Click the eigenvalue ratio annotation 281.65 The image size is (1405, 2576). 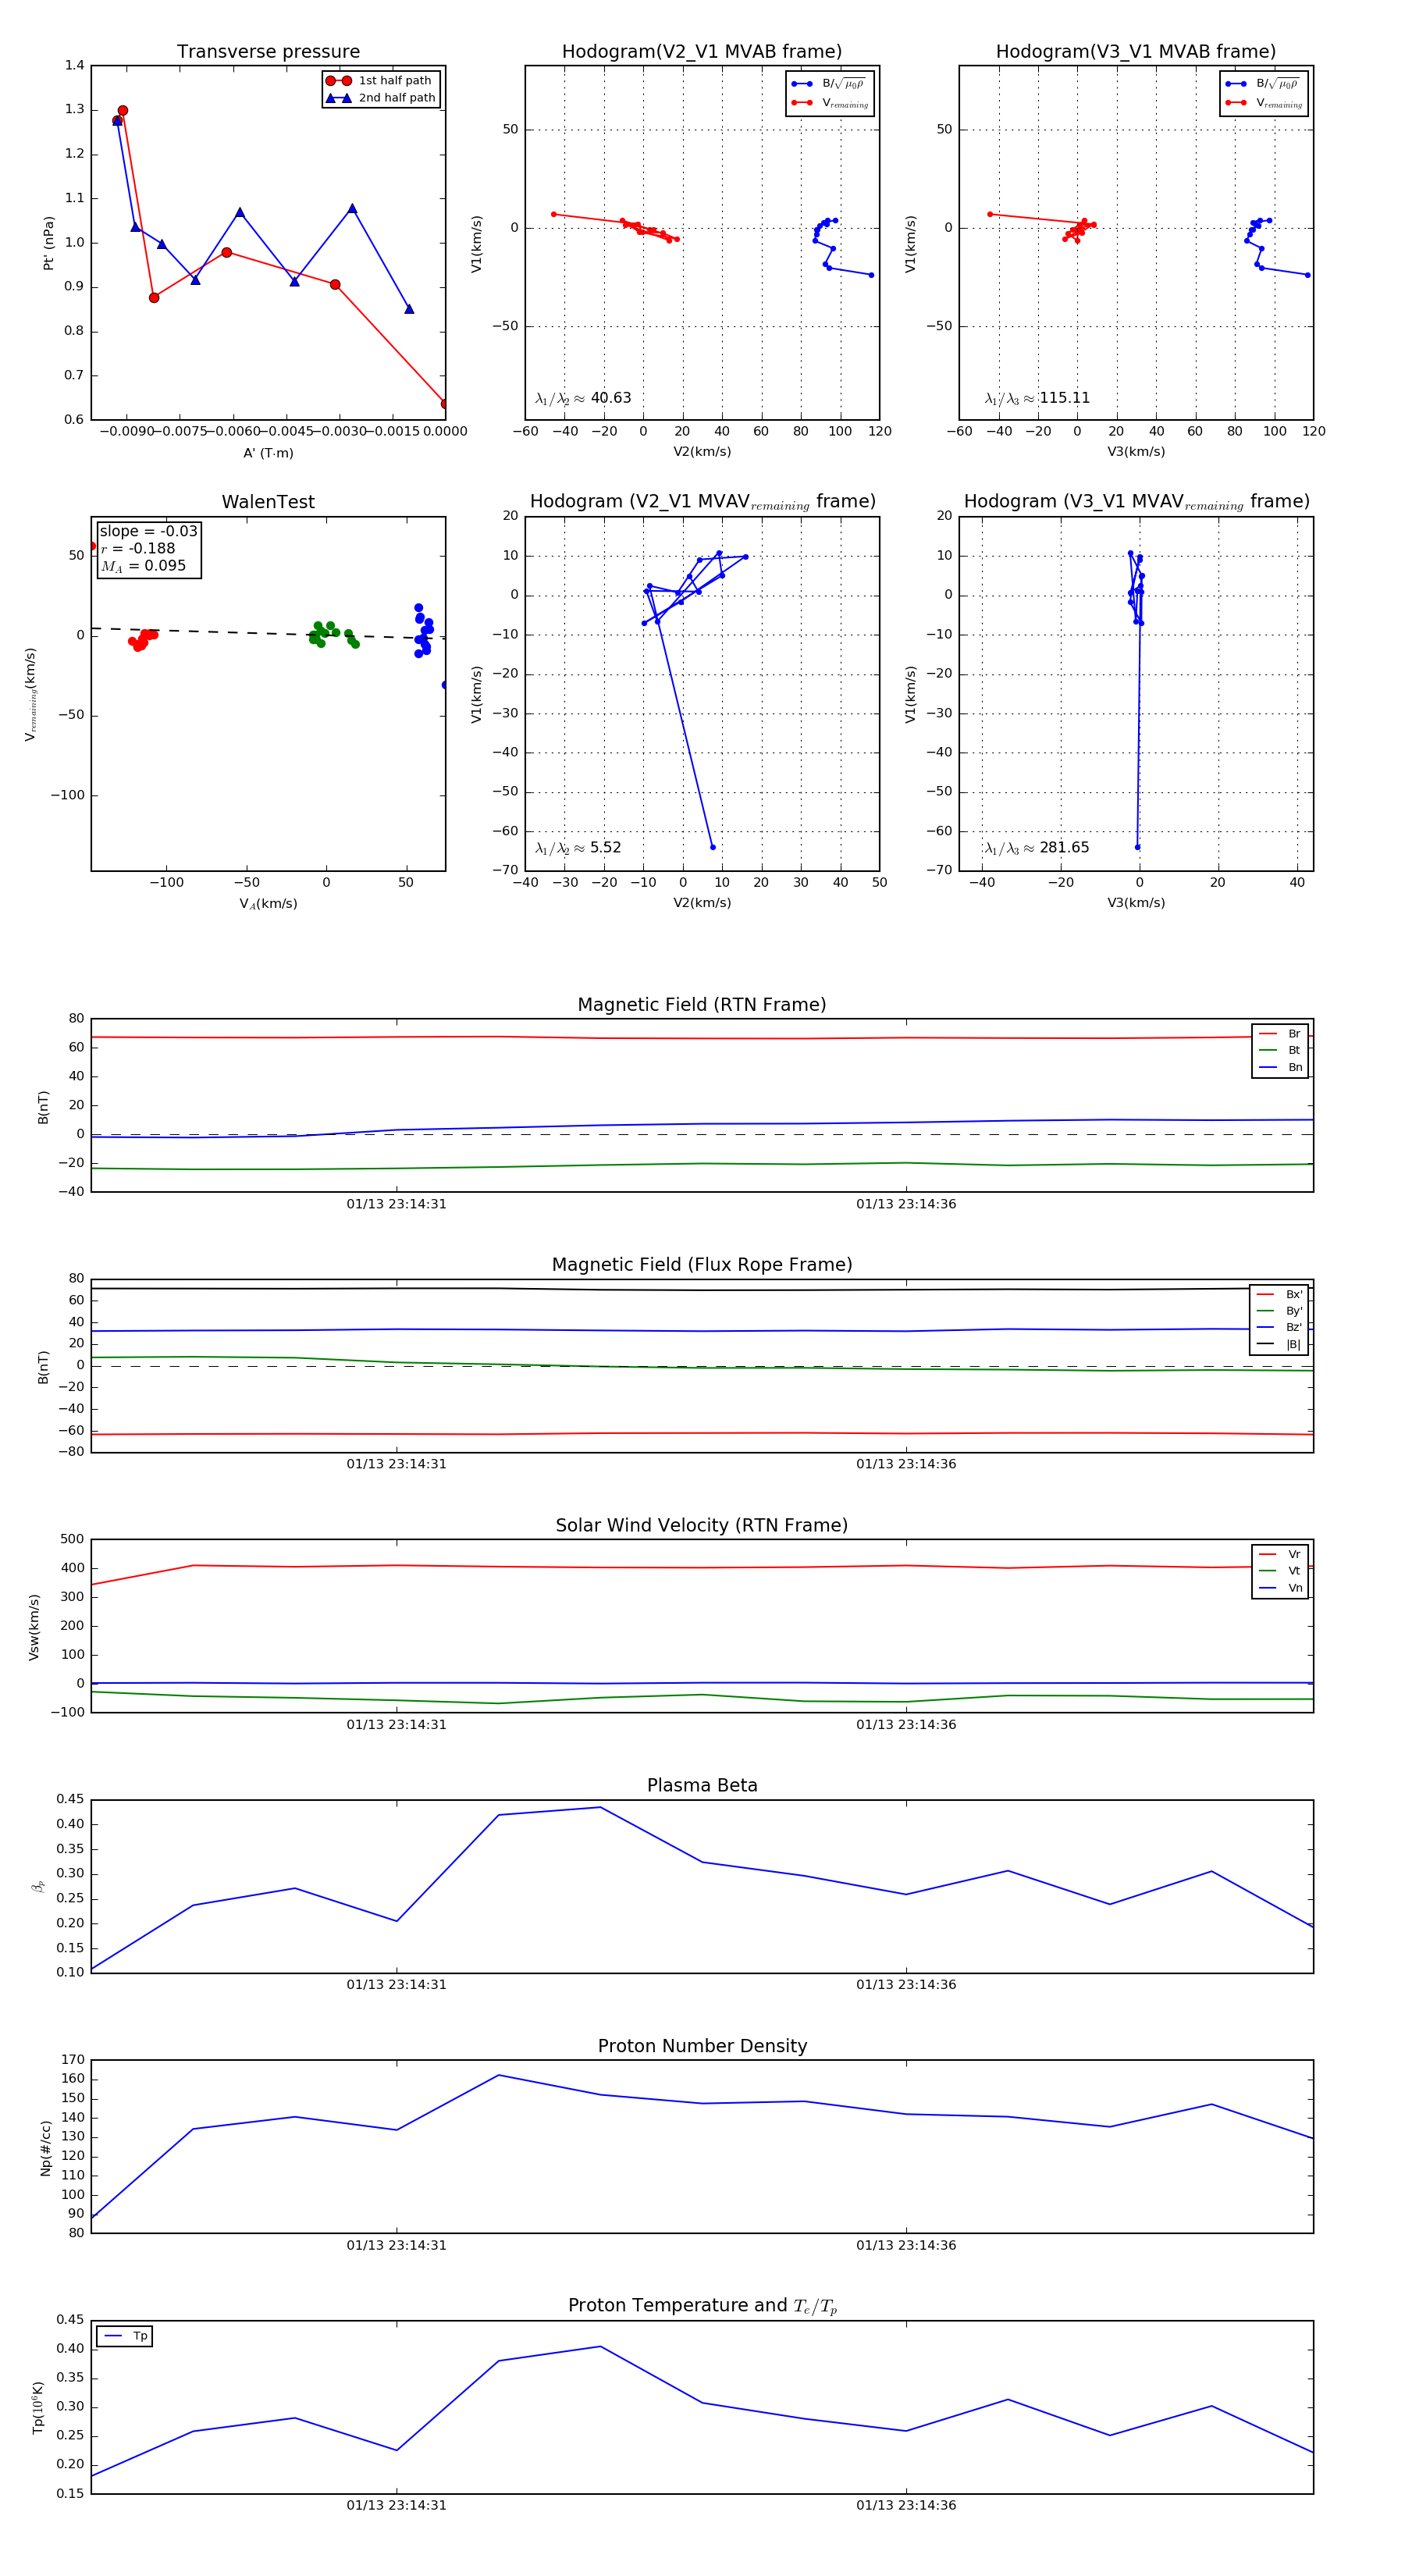tap(1037, 848)
